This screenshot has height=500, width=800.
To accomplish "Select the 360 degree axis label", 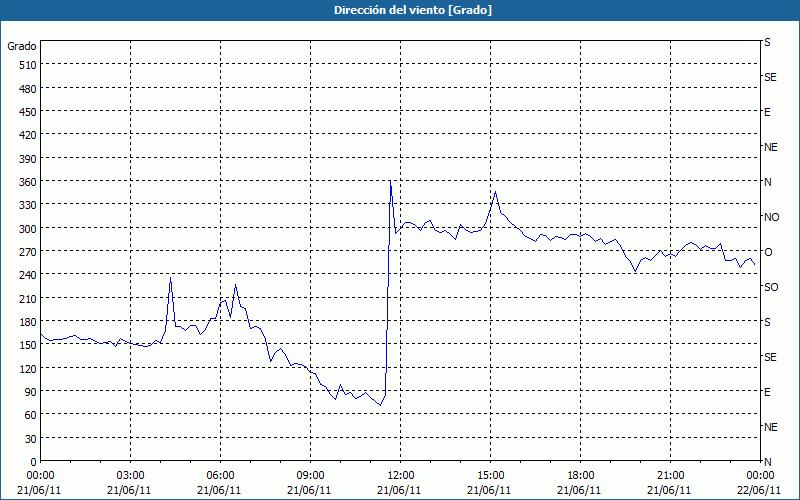I will tap(28, 182).
